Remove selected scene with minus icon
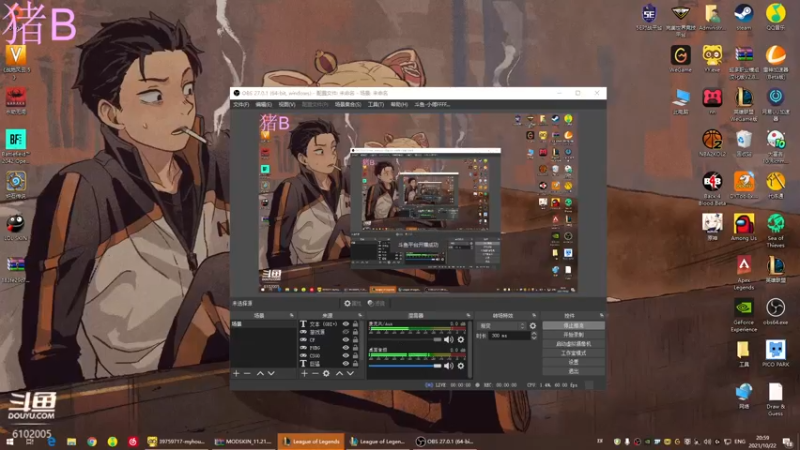 (x=247, y=373)
